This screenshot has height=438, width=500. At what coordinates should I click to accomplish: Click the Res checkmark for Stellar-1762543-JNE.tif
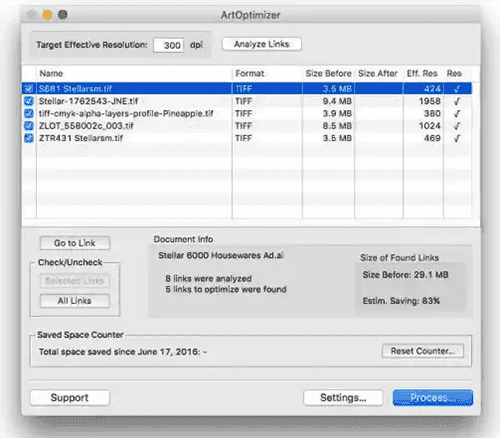[x=457, y=101]
